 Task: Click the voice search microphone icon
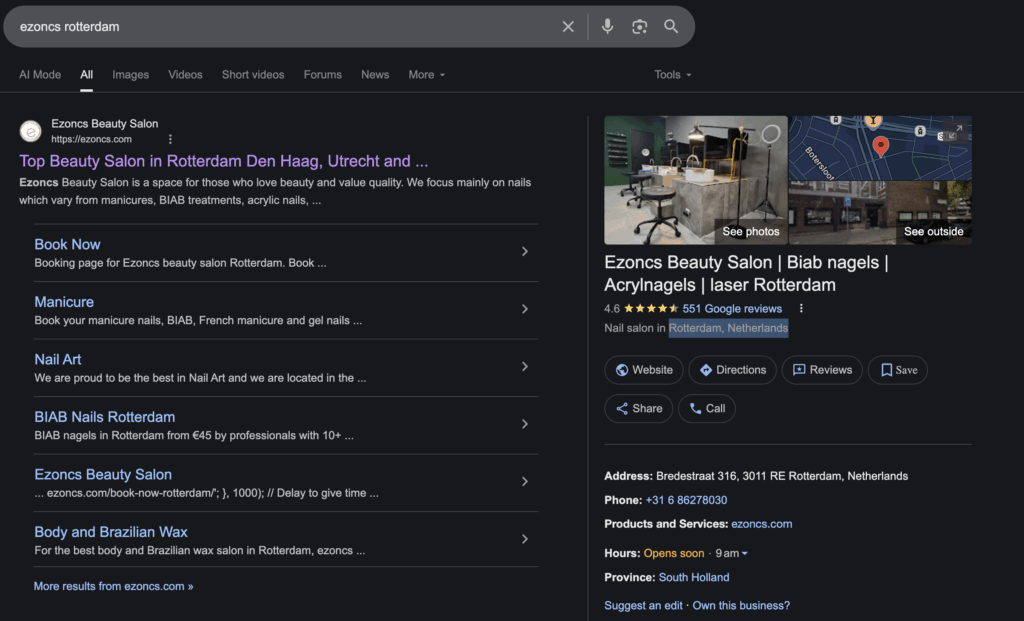[607, 27]
